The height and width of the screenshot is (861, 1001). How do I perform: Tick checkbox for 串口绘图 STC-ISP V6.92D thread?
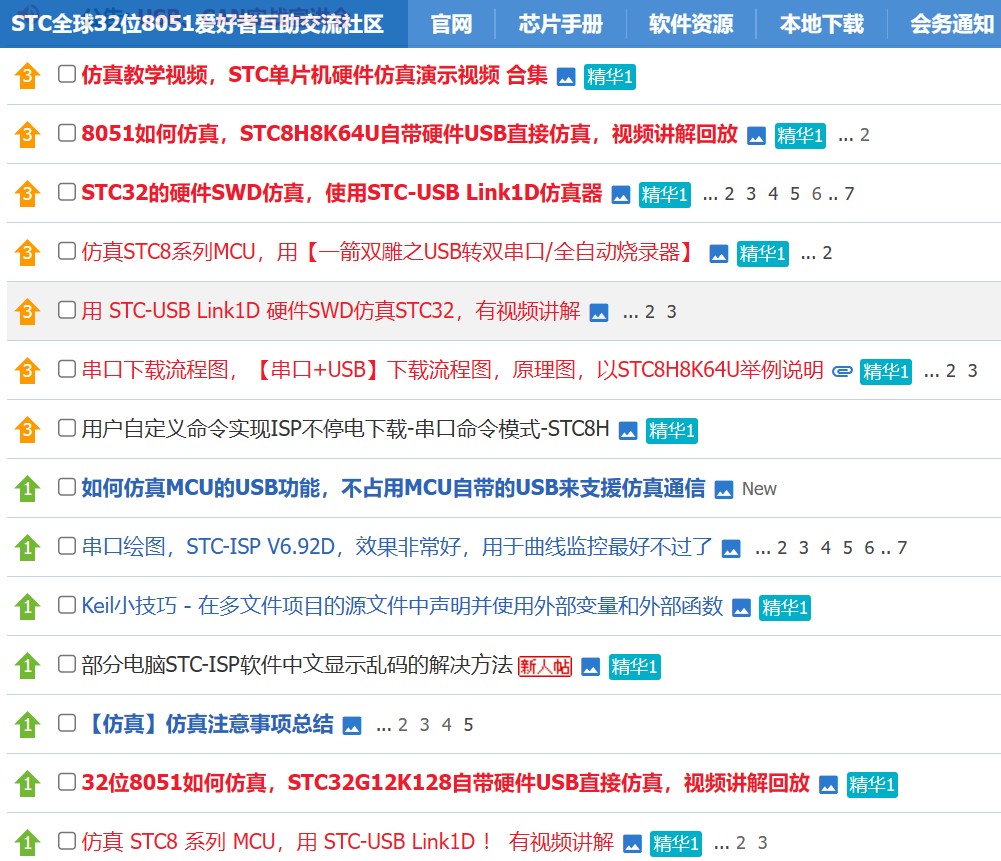(x=67, y=546)
